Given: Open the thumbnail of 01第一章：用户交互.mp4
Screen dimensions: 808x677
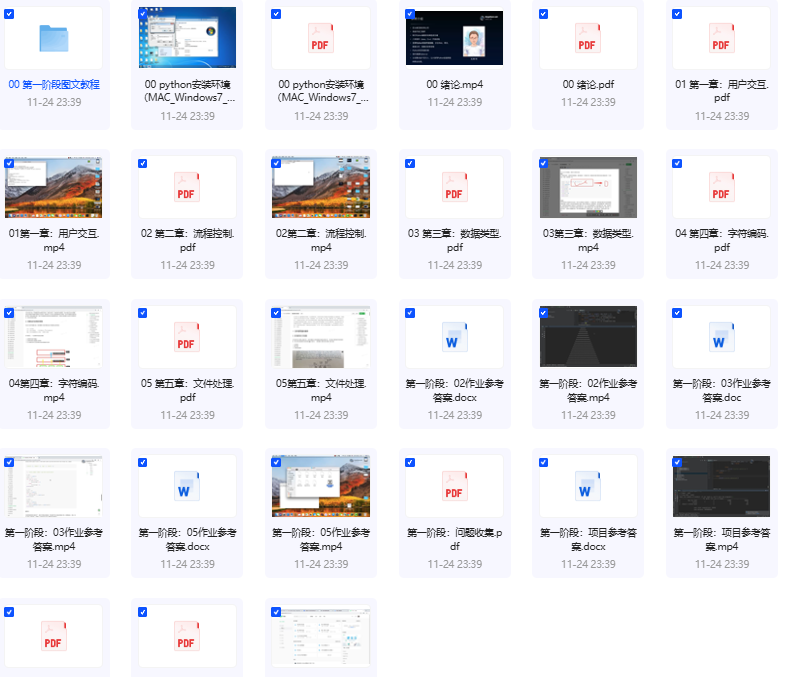Looking at the screenshot, I should click(x=54, y=187).
